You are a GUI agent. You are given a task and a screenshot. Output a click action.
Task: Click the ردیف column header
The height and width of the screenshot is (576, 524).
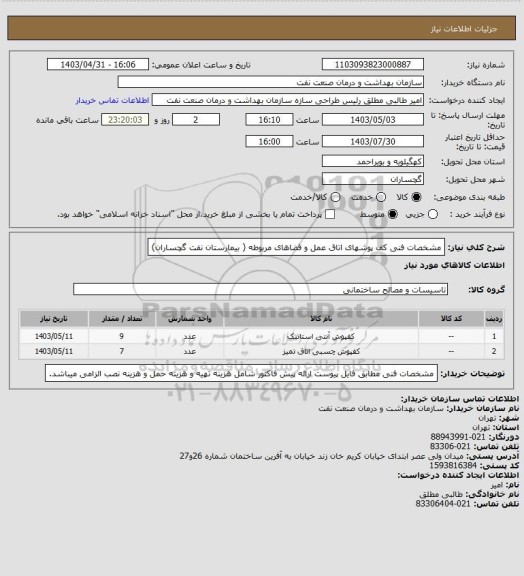click(494, 319)
